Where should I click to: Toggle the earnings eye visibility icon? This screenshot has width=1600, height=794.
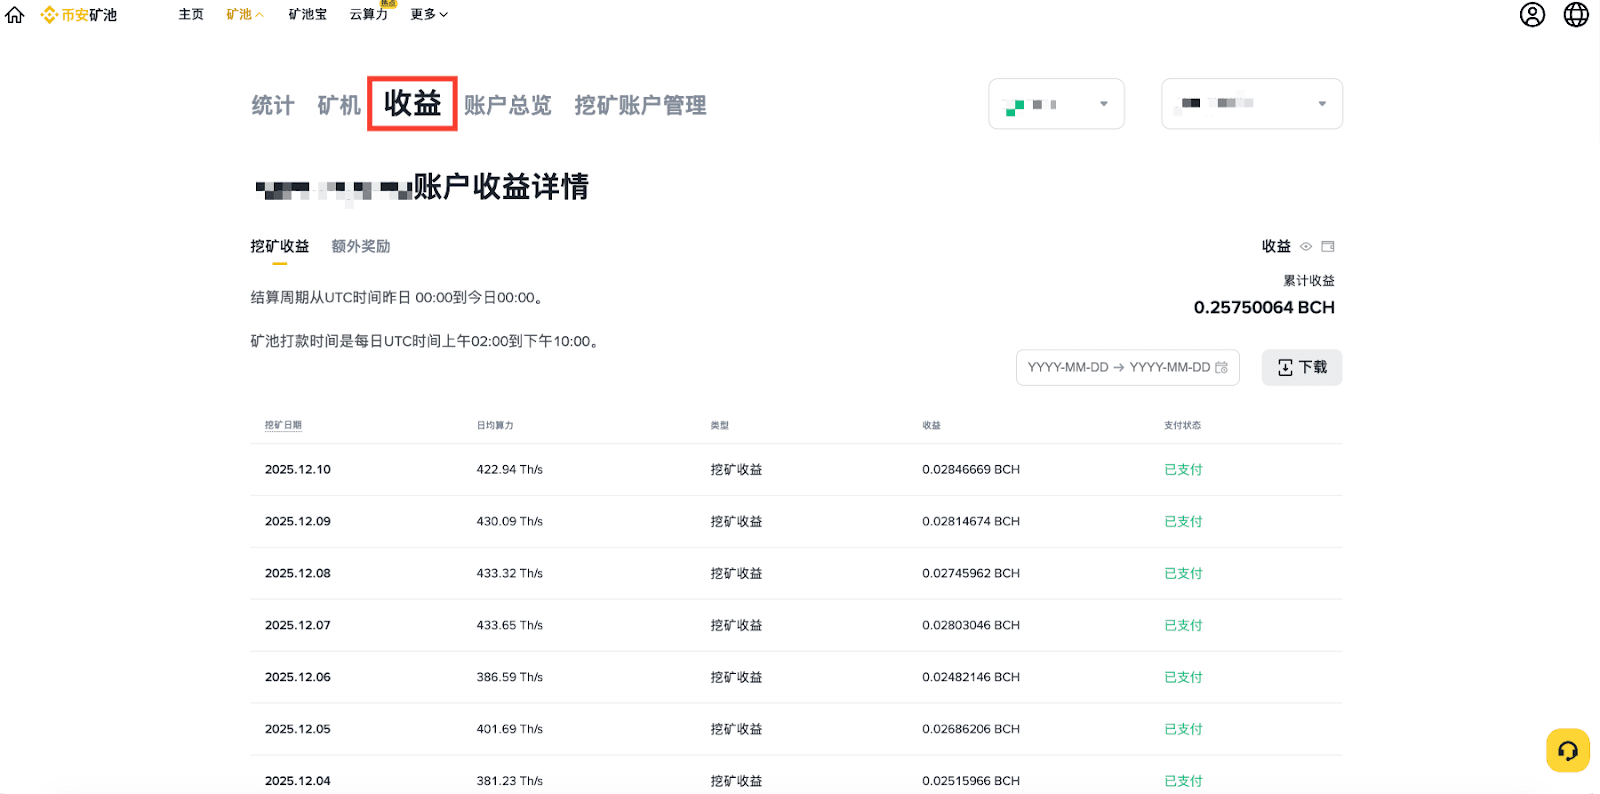(1306, 246)
